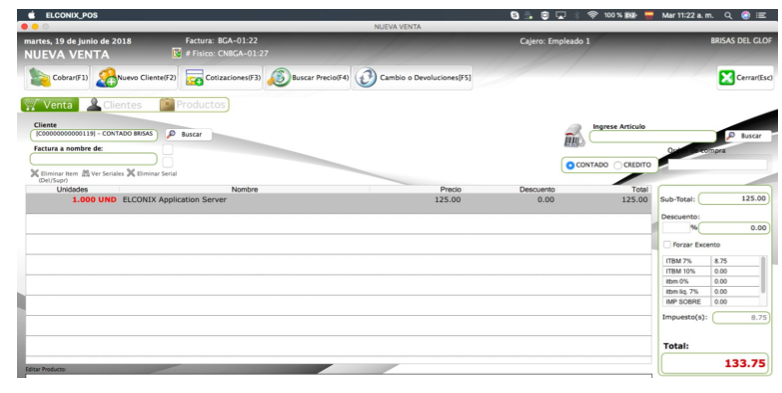
Task: Click the Sub-Total field
Action: pyautogui.click(x=734, y=199)
